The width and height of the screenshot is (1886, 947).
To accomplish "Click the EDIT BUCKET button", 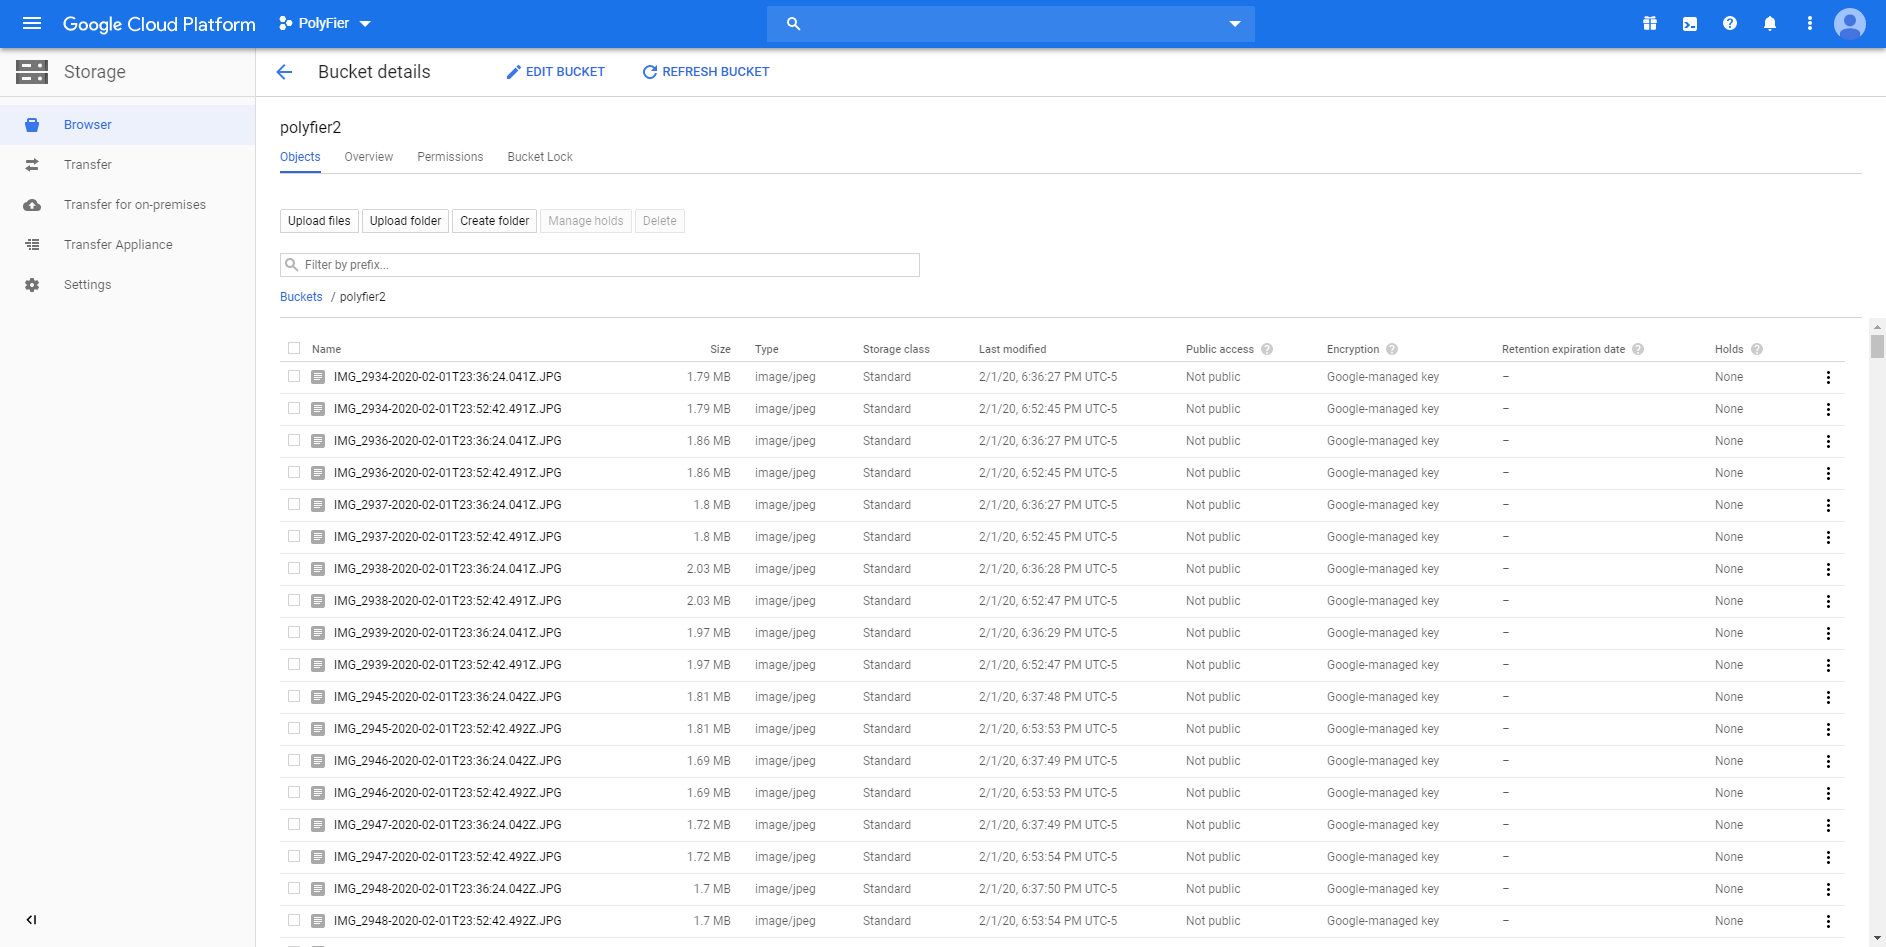I will coord(556,72).
